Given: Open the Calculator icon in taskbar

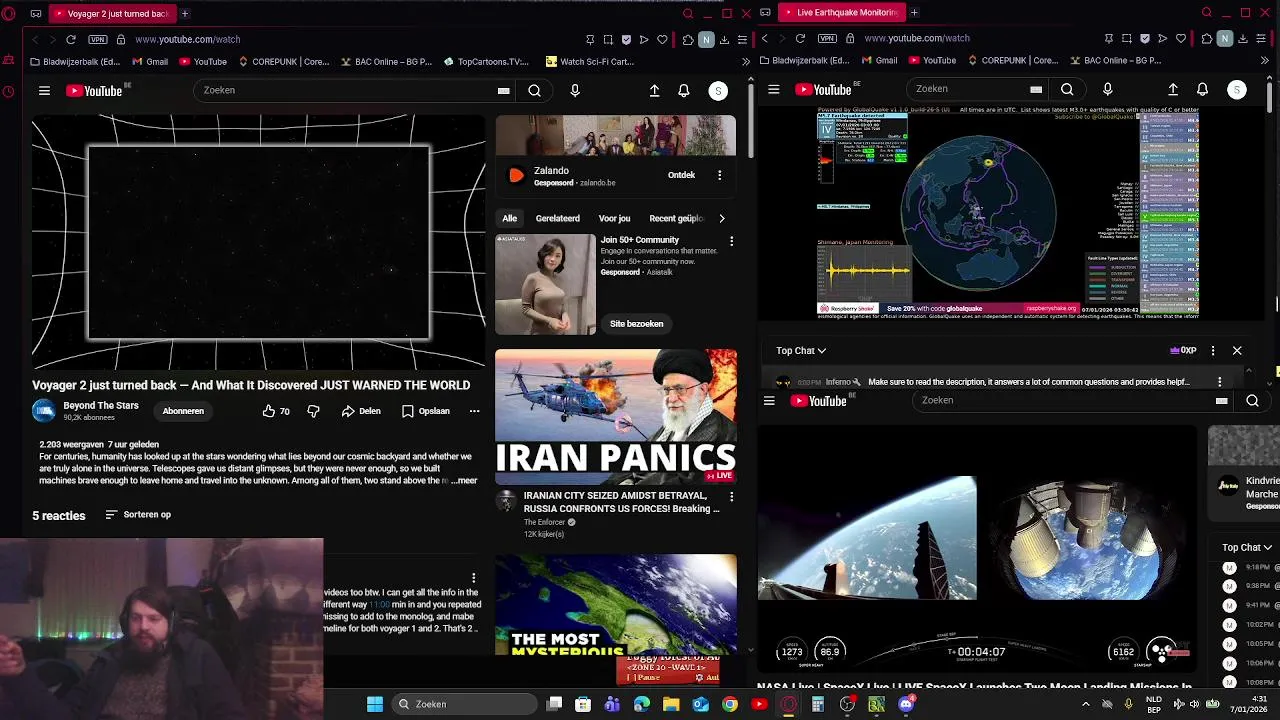Looking at the screenshot, I should (x=817, y=704).
